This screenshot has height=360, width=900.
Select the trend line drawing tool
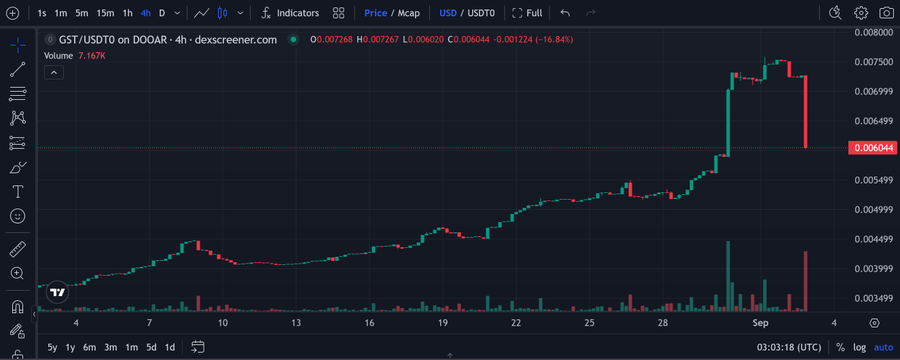[18, 69]
